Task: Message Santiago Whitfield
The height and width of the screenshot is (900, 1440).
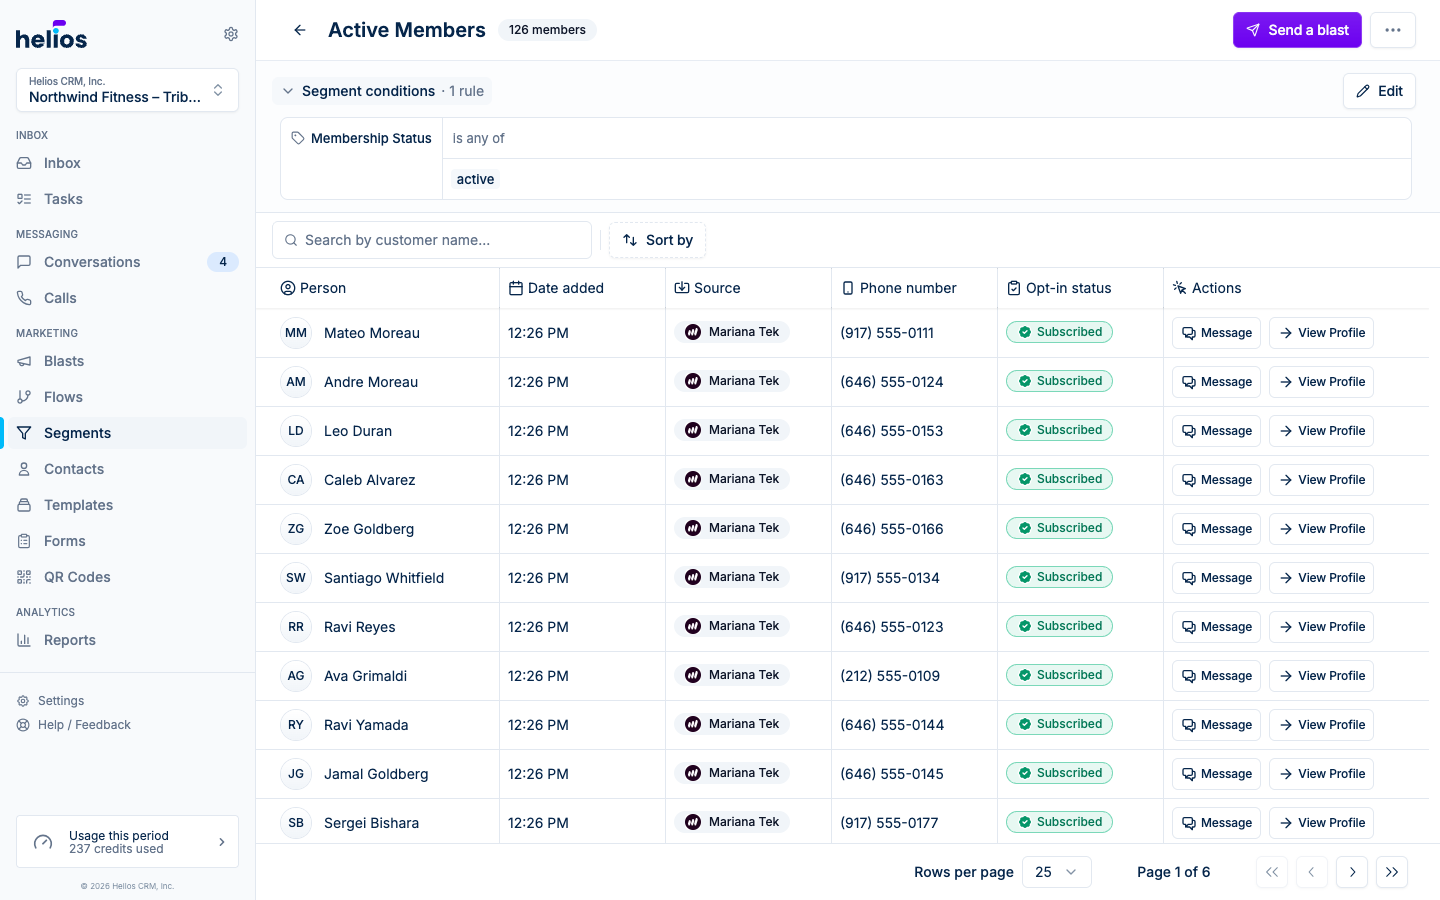Action: (1216, 578)
